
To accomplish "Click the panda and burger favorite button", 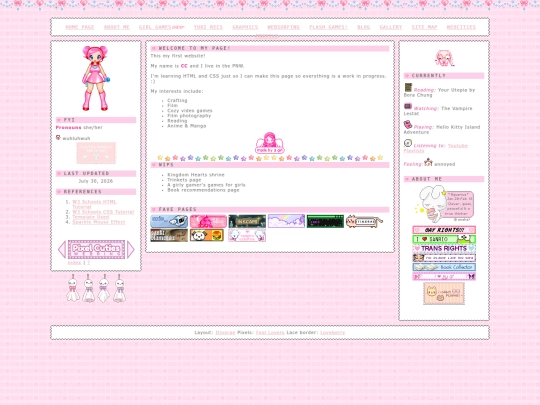I will pos(207,235).
